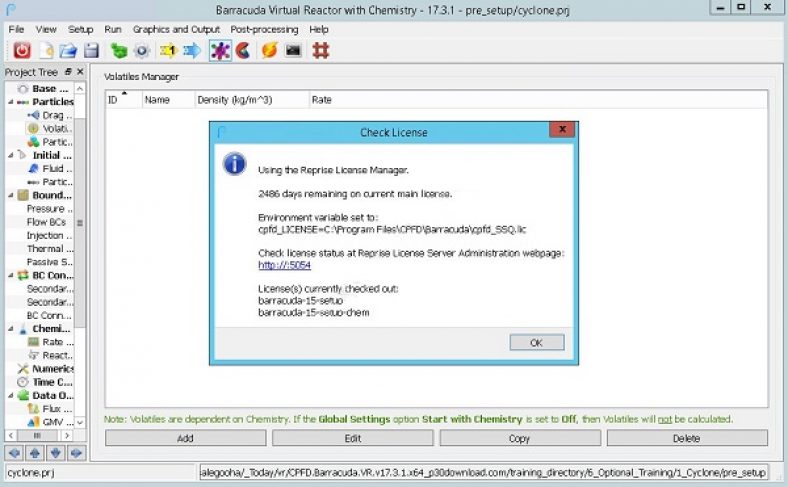Viewport: 788px width, 487px height.
Task: Click the down arrow below Project Tree
Action: click(55, 453)
